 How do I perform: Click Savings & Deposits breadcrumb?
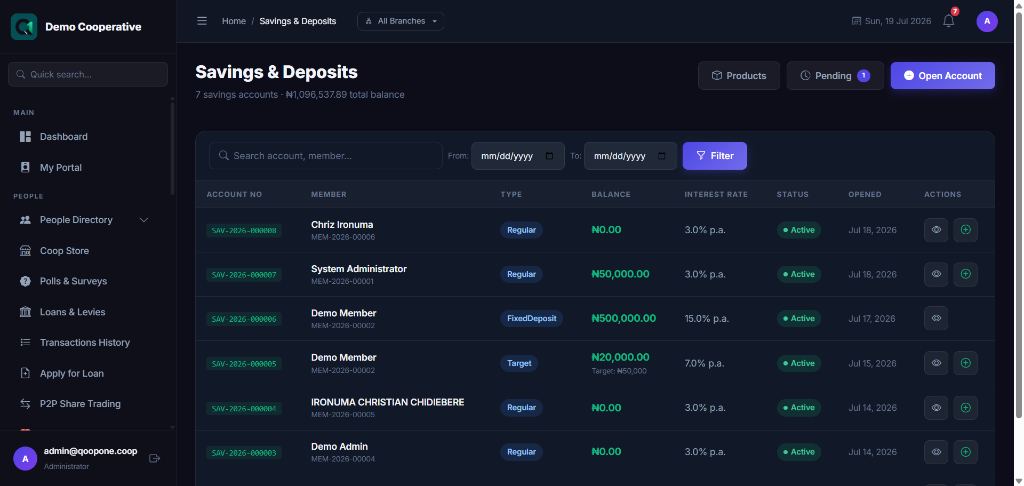298,21
